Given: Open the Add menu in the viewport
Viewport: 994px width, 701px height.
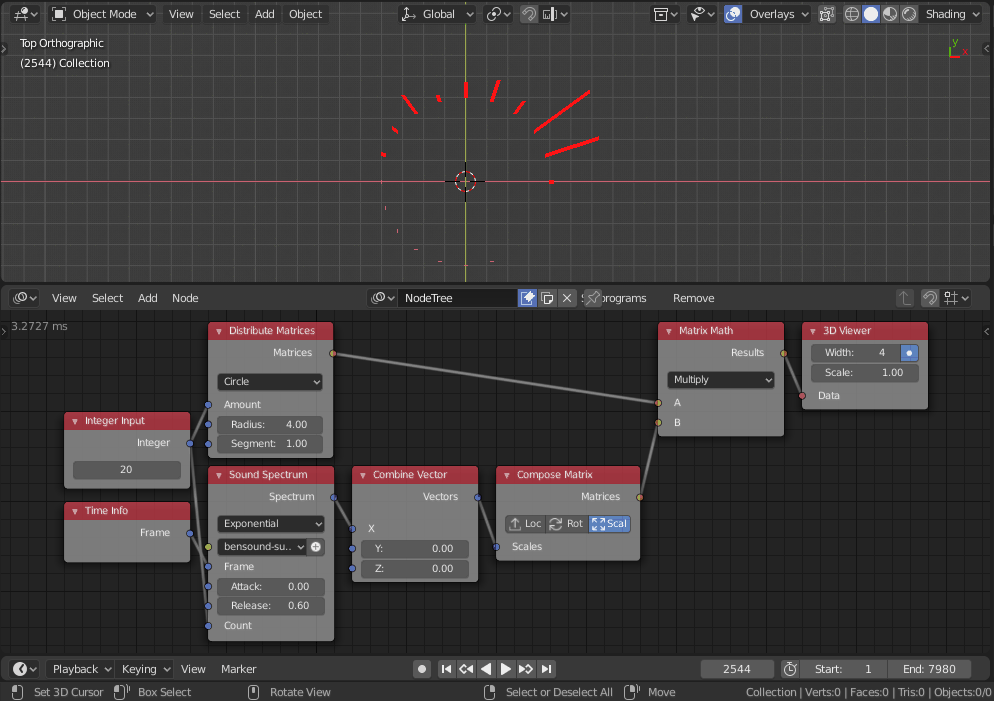Looking at the screenshot, I should pyautogui.click(x=263, y=14).
